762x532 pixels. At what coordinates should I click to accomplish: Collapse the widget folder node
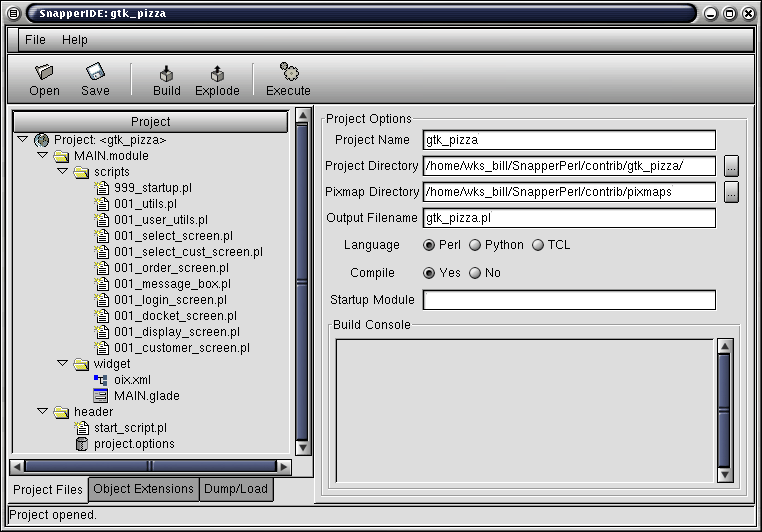(x=62, y=363)
